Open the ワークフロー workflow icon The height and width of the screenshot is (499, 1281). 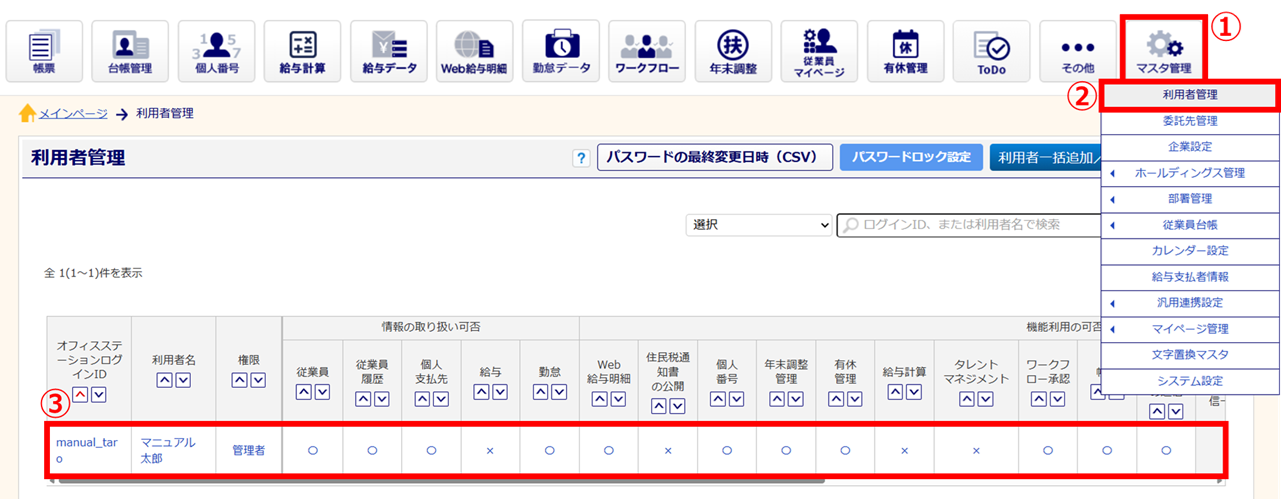(647, 50)
